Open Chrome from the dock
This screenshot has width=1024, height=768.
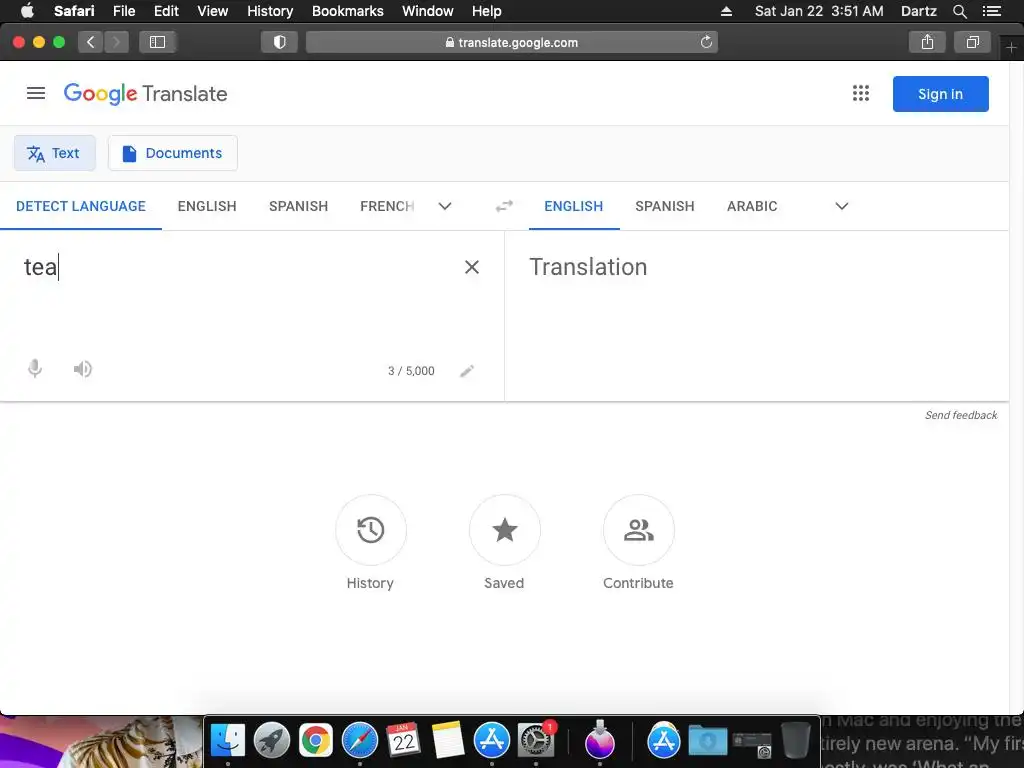315,741
